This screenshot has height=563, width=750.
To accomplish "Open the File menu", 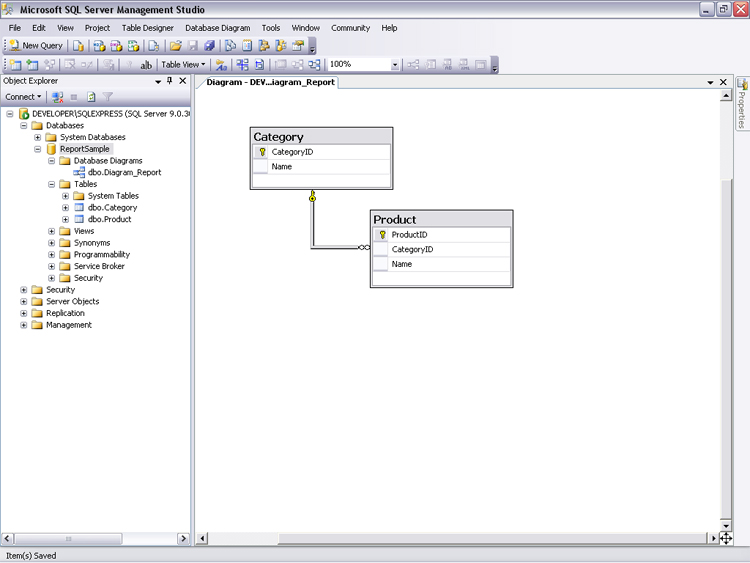I will (15, 28).
